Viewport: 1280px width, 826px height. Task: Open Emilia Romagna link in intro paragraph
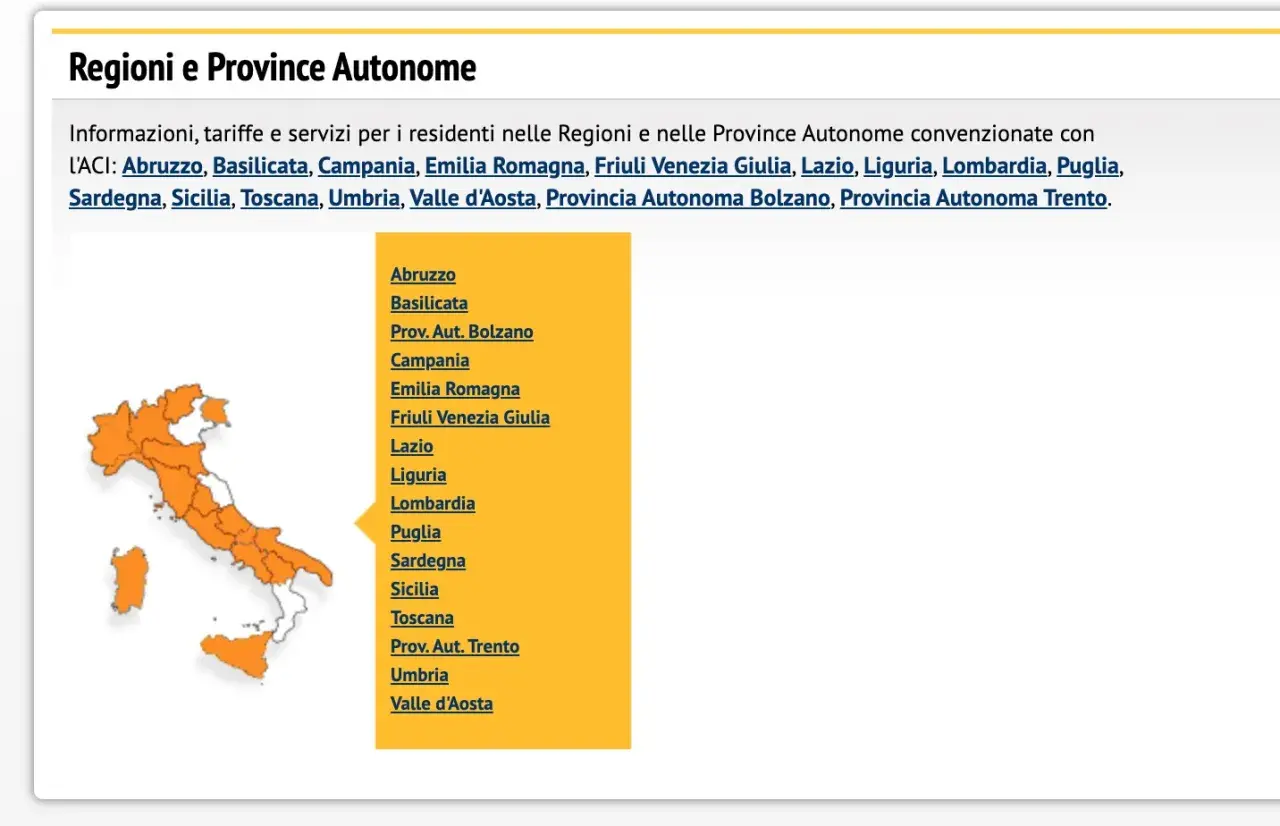tap(505, 165)
